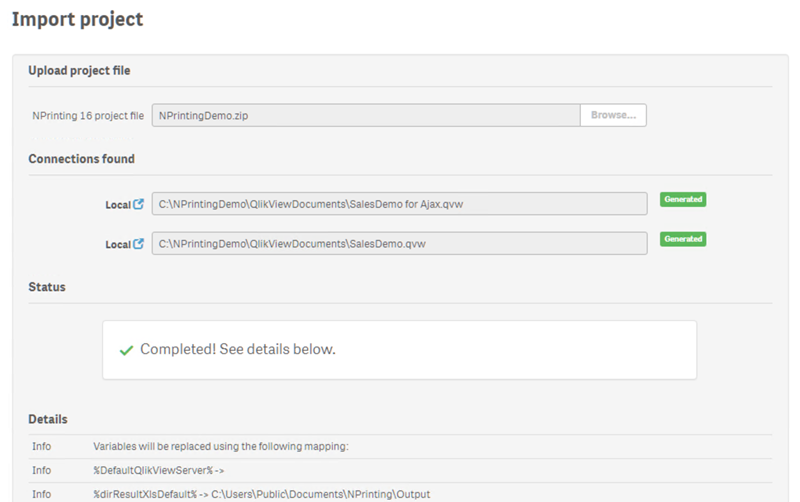Select the %DefaultQlikViewServer% details row

point(147,470)
